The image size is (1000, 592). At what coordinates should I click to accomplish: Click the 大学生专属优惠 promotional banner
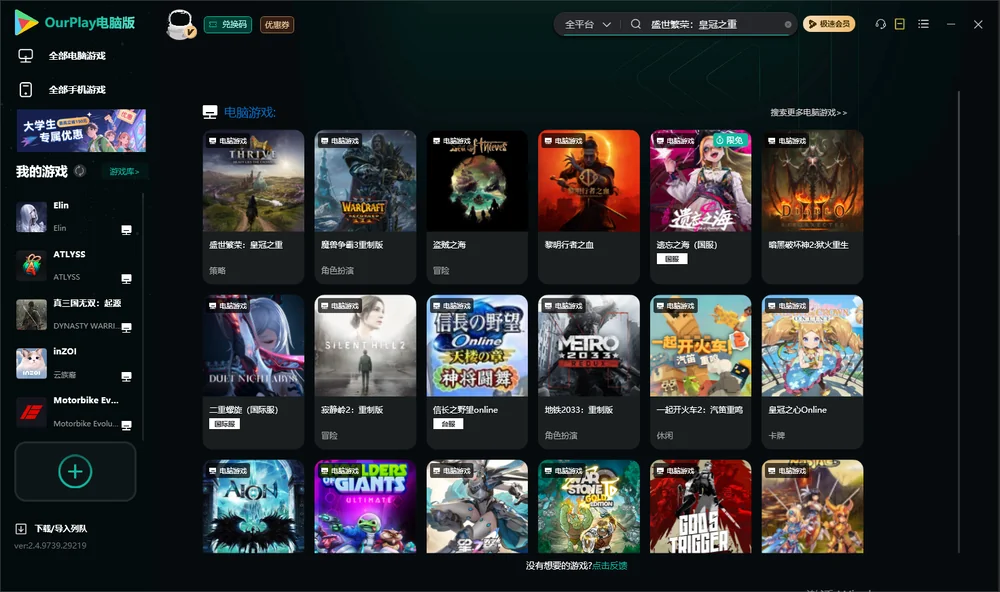click(x=81, y=131)
